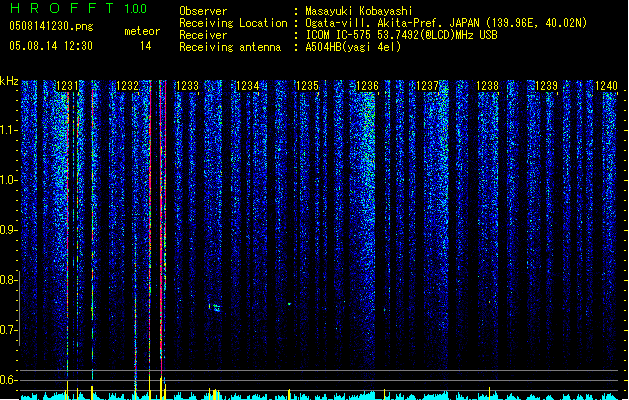Click observer name Masayuki Kobayashi
629x400 pixels.
[x=358, y=11]
